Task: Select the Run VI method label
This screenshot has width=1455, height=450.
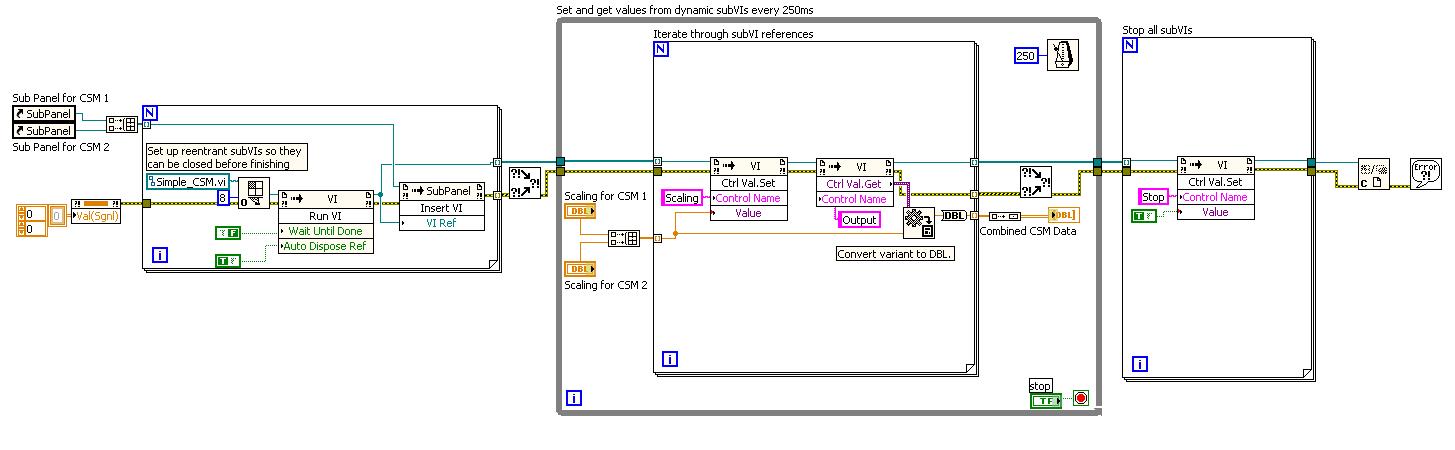Action: (x=326, y=215)
